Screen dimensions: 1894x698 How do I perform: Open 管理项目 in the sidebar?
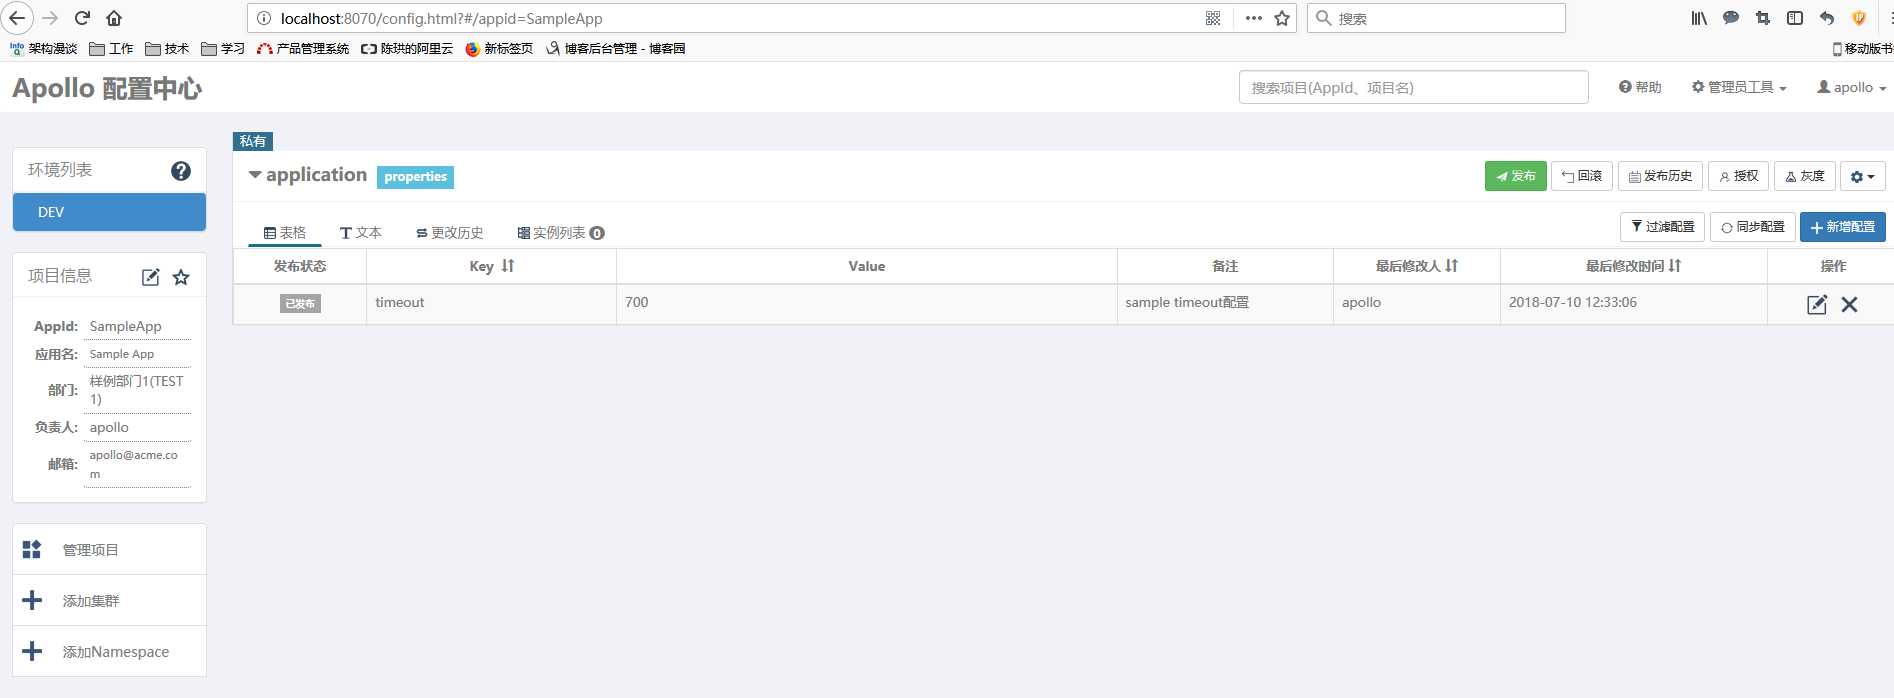click(x=109, y=550)
